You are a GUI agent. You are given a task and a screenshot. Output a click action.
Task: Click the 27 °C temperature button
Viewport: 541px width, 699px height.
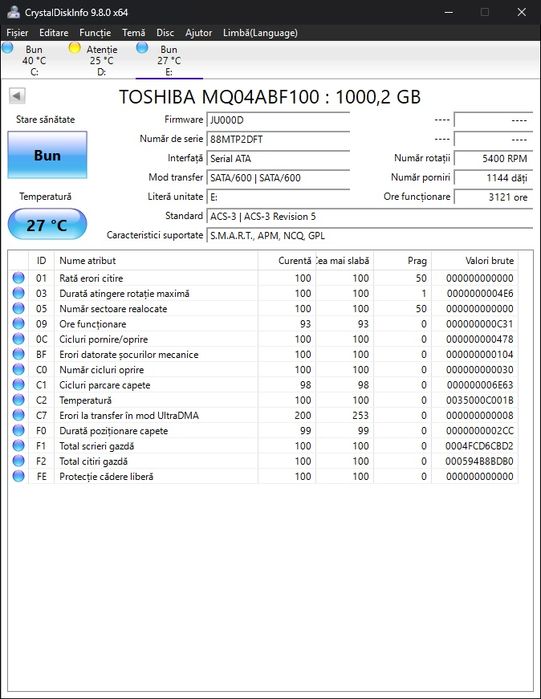47,224
